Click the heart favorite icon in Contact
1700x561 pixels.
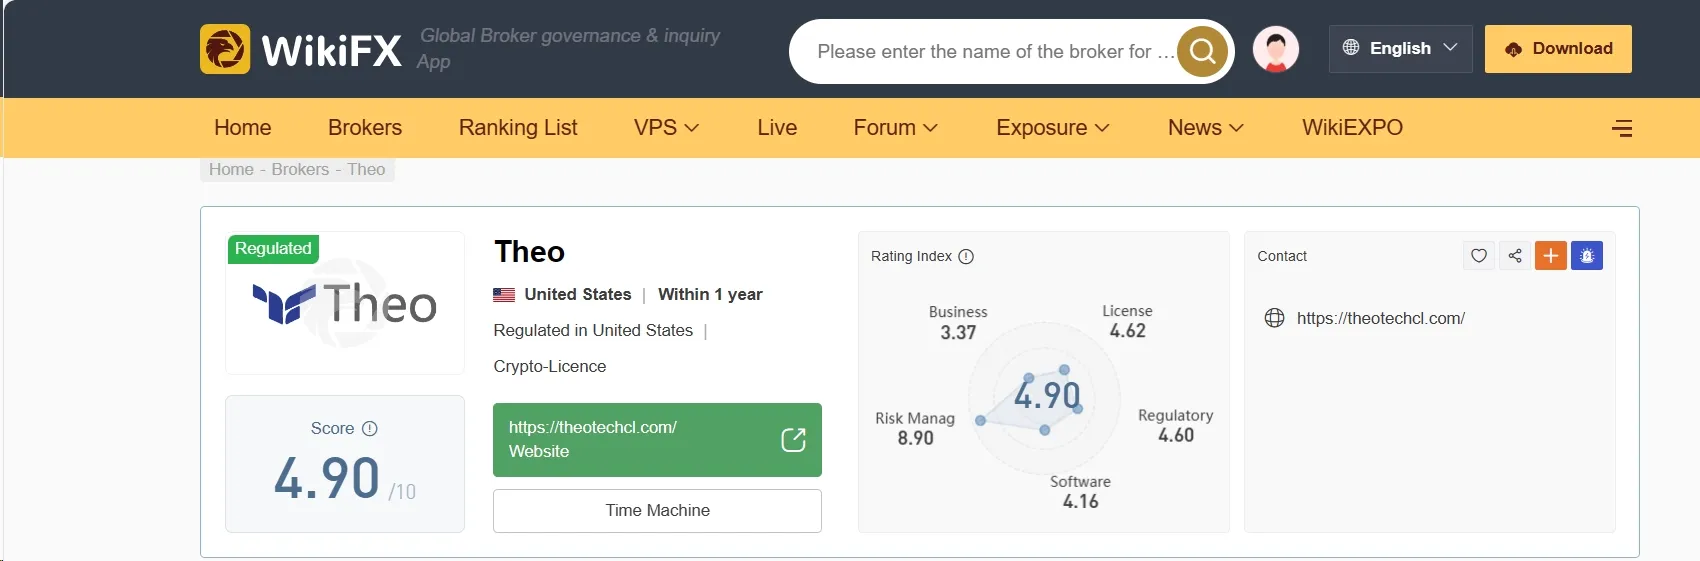coord(1479,256)
